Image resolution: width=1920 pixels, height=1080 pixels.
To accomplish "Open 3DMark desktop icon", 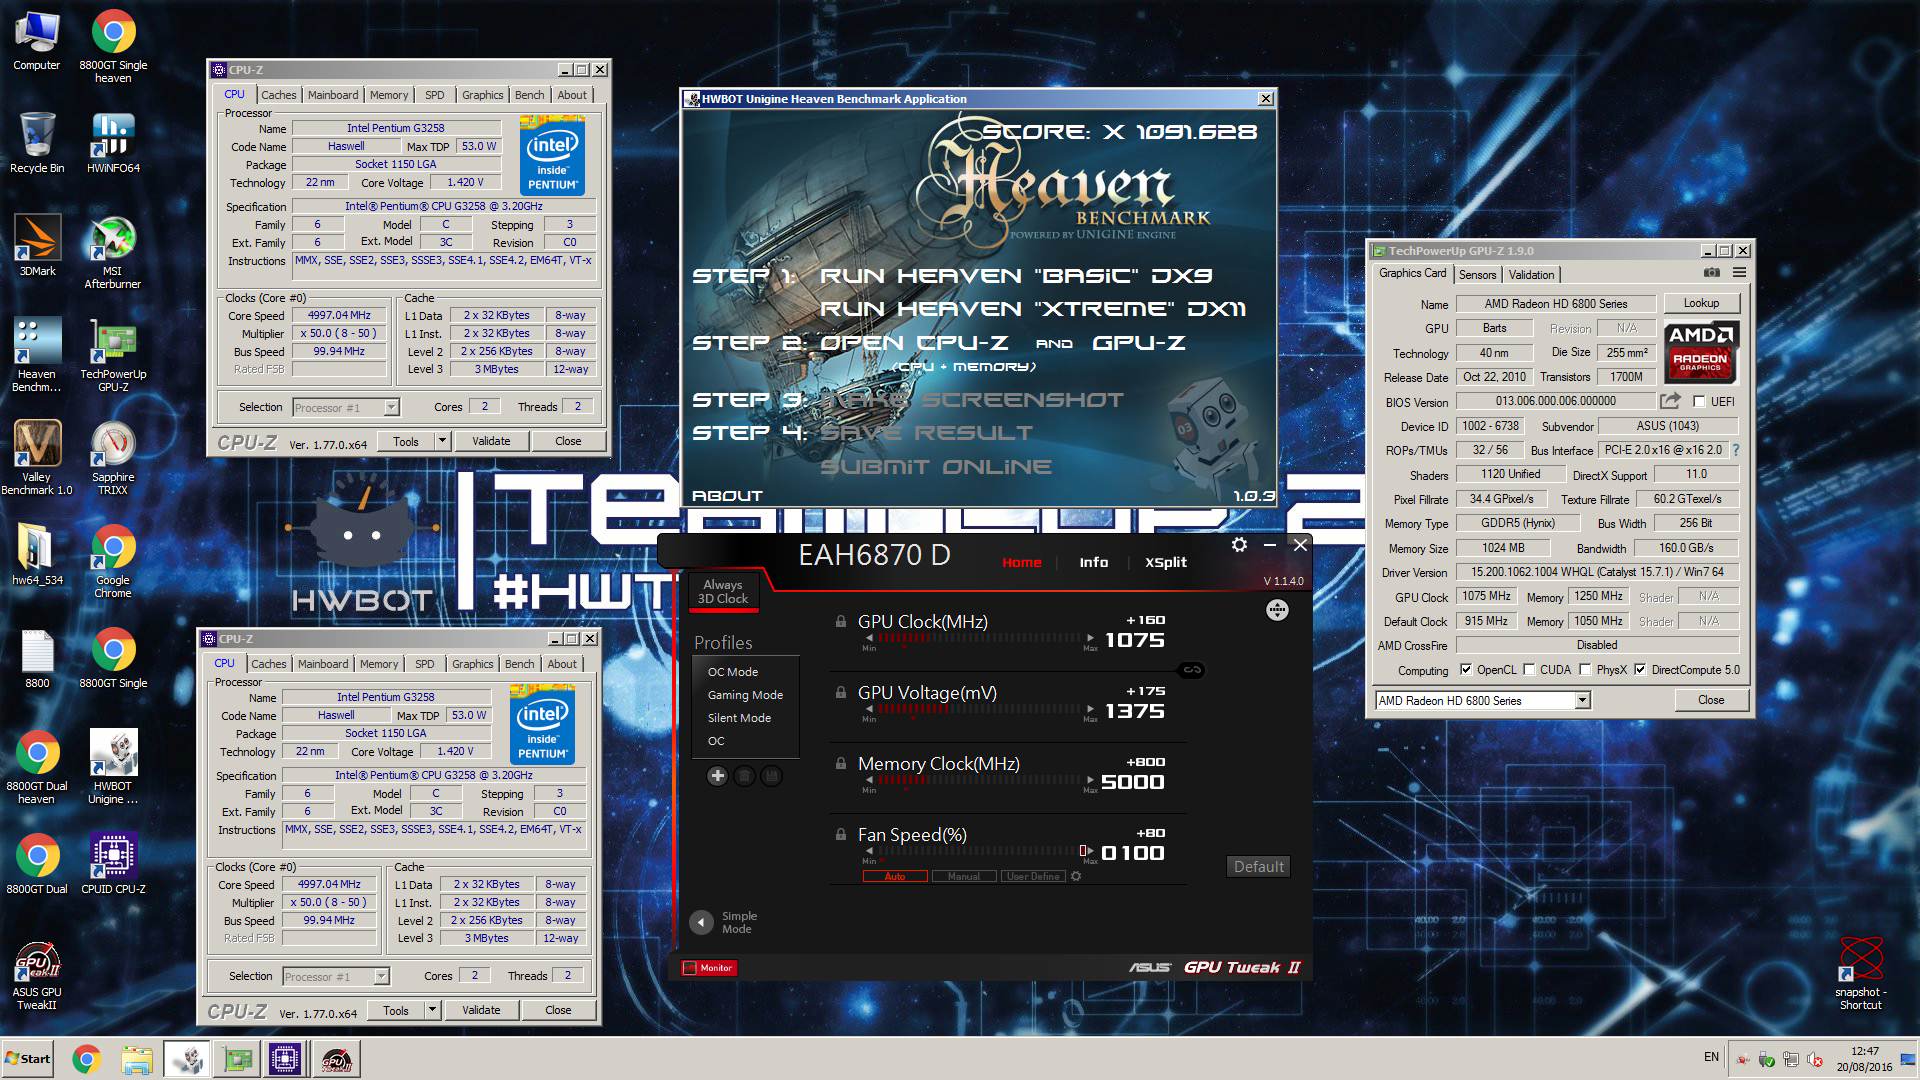I will [x=37, y=245].
